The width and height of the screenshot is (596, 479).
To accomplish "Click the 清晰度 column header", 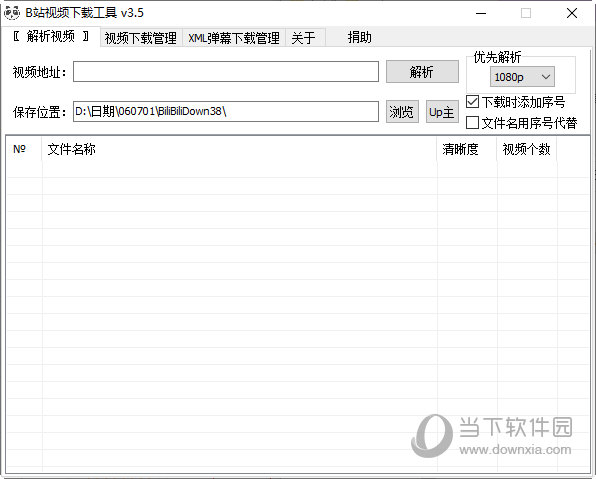I will [x=467, y=149].
